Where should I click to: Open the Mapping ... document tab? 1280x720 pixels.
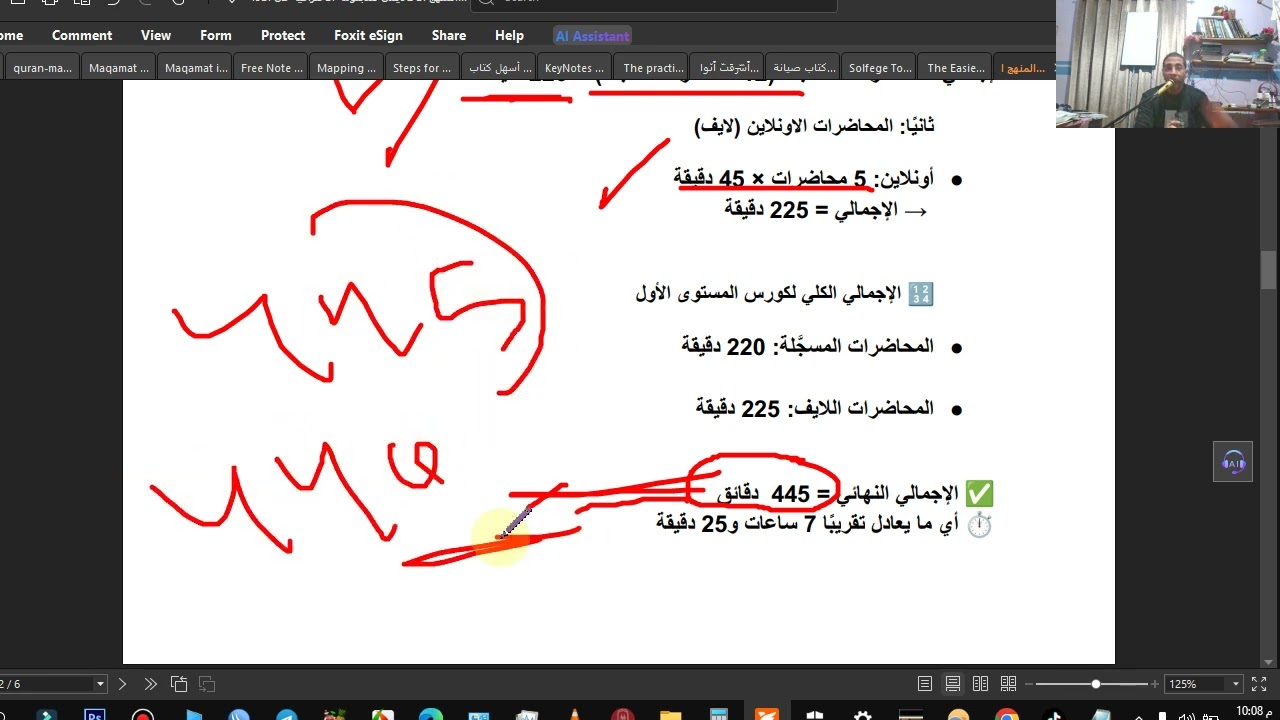[x=346, y=68]
